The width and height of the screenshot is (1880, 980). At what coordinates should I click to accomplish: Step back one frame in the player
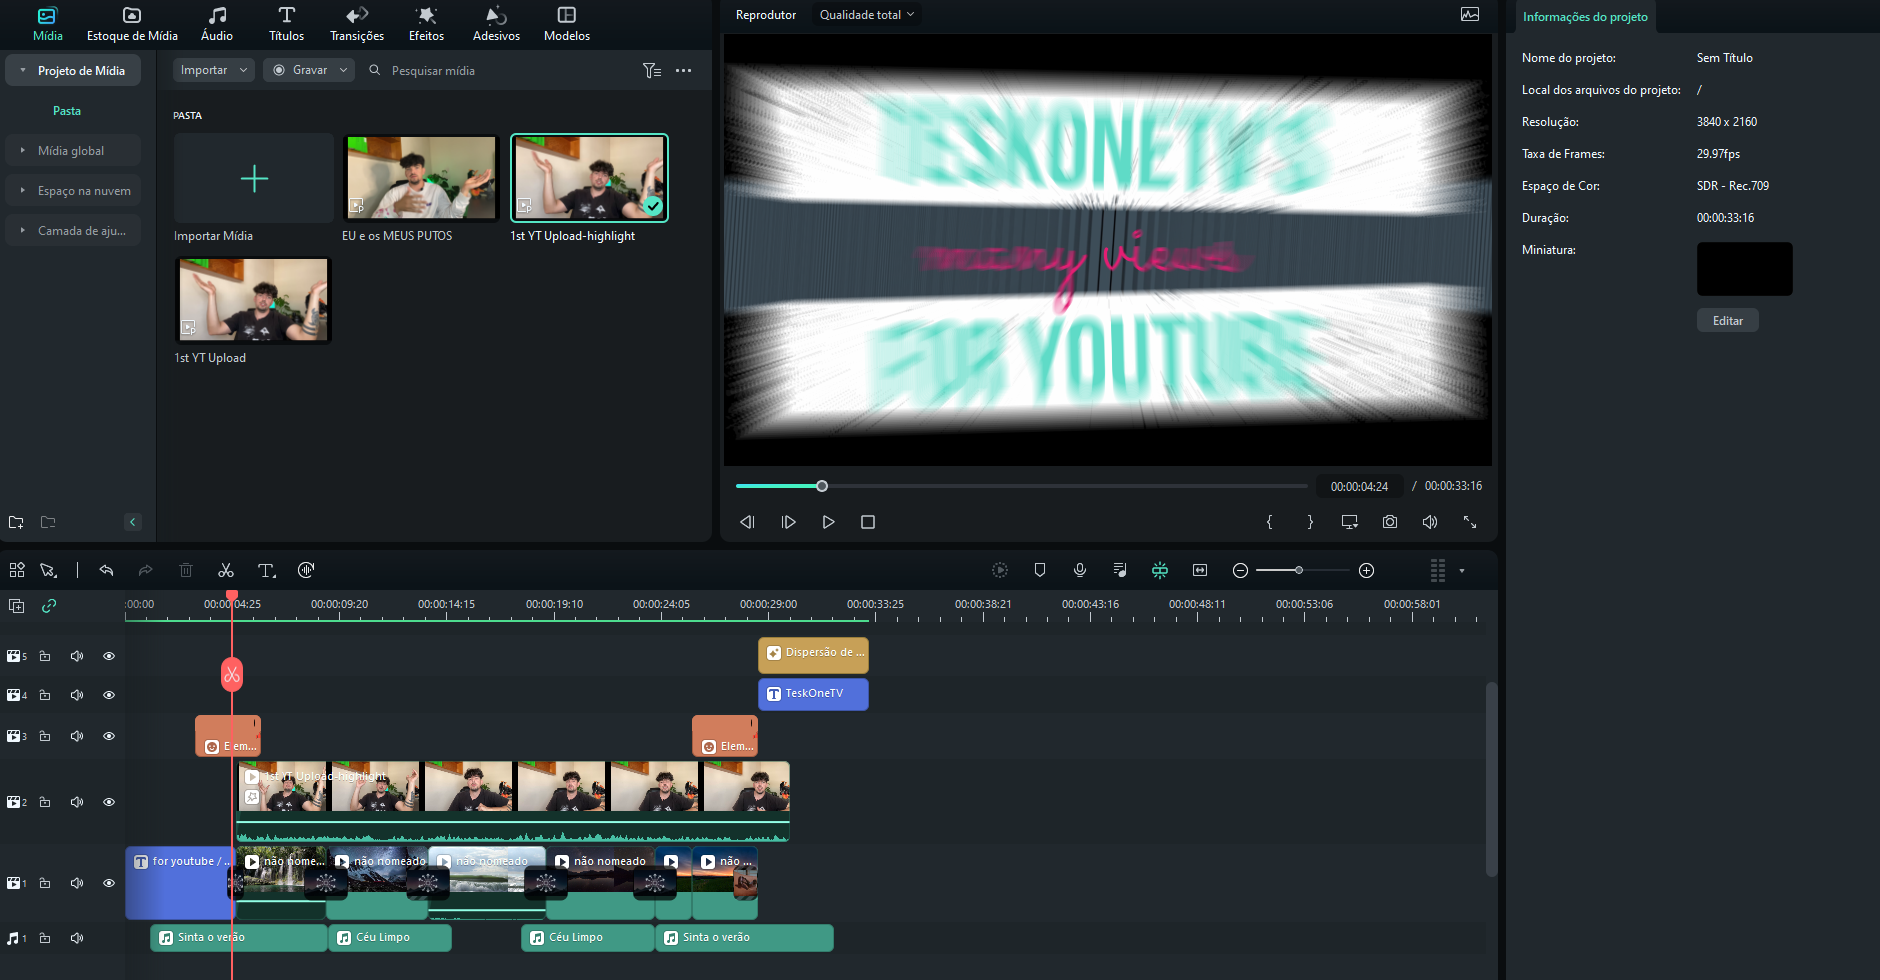point(747,522)
